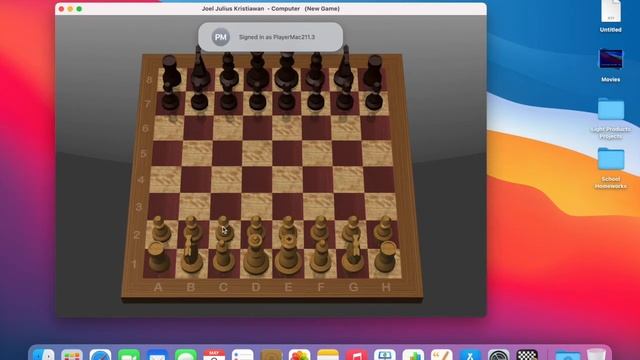Select the white king on E1
Screen dimensions: 640x360
(288, 255)
